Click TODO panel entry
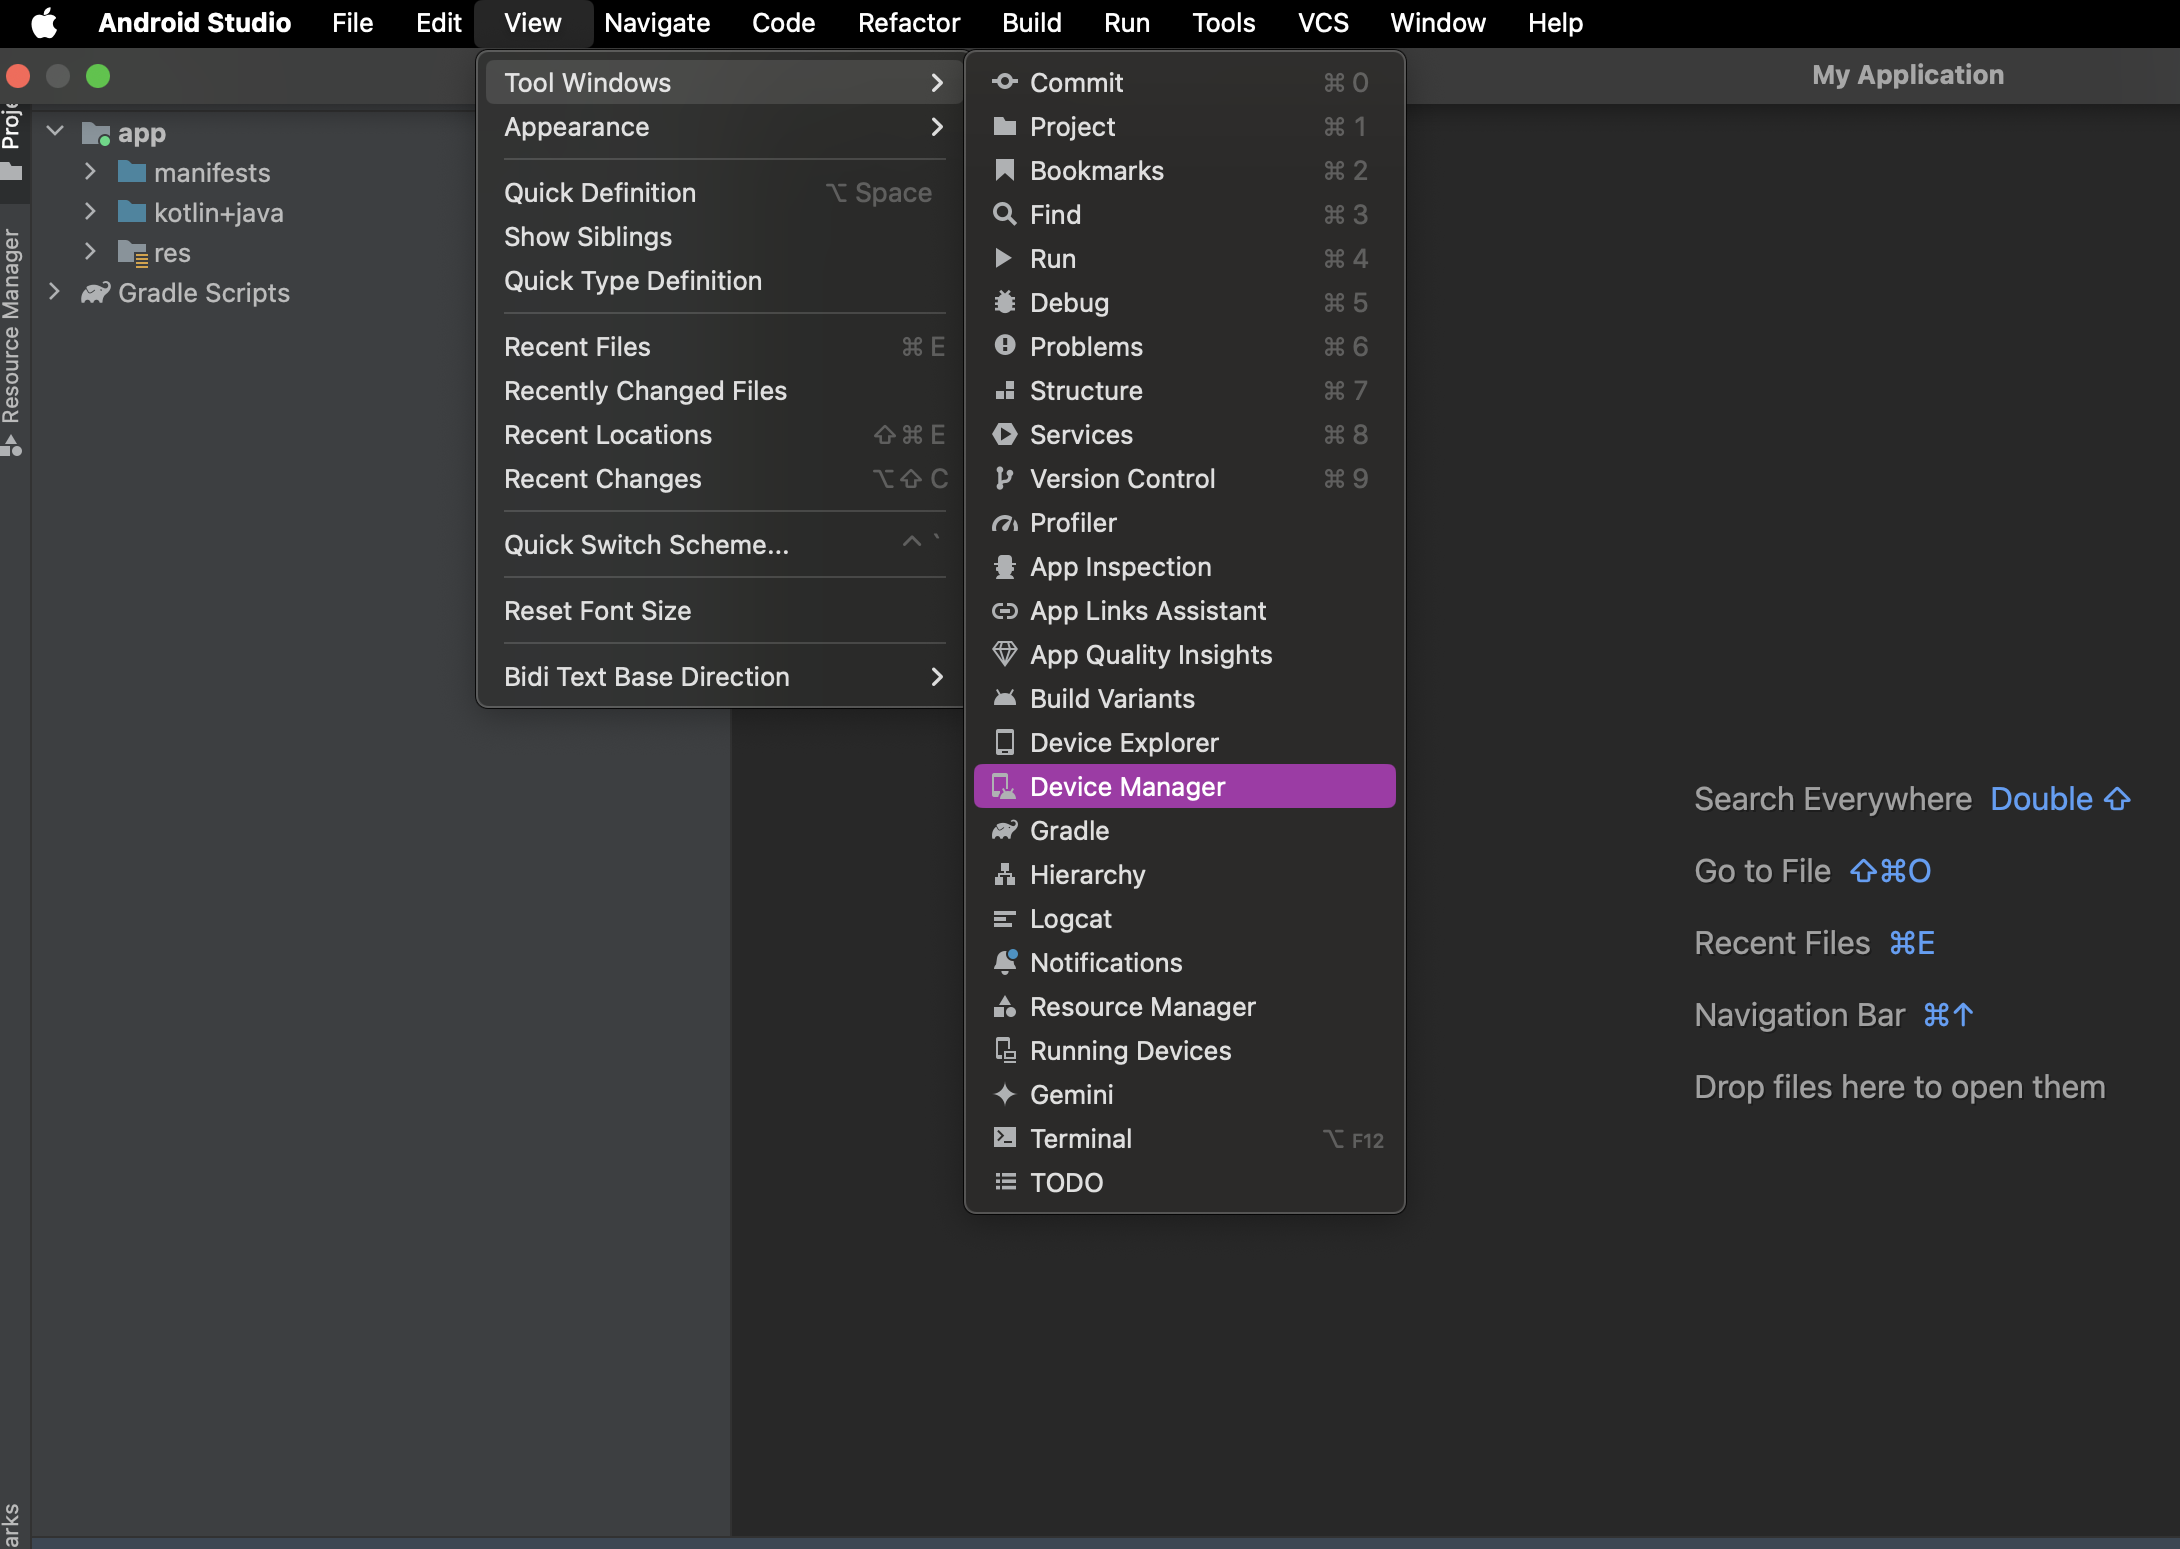 tap(1066, 1182)
